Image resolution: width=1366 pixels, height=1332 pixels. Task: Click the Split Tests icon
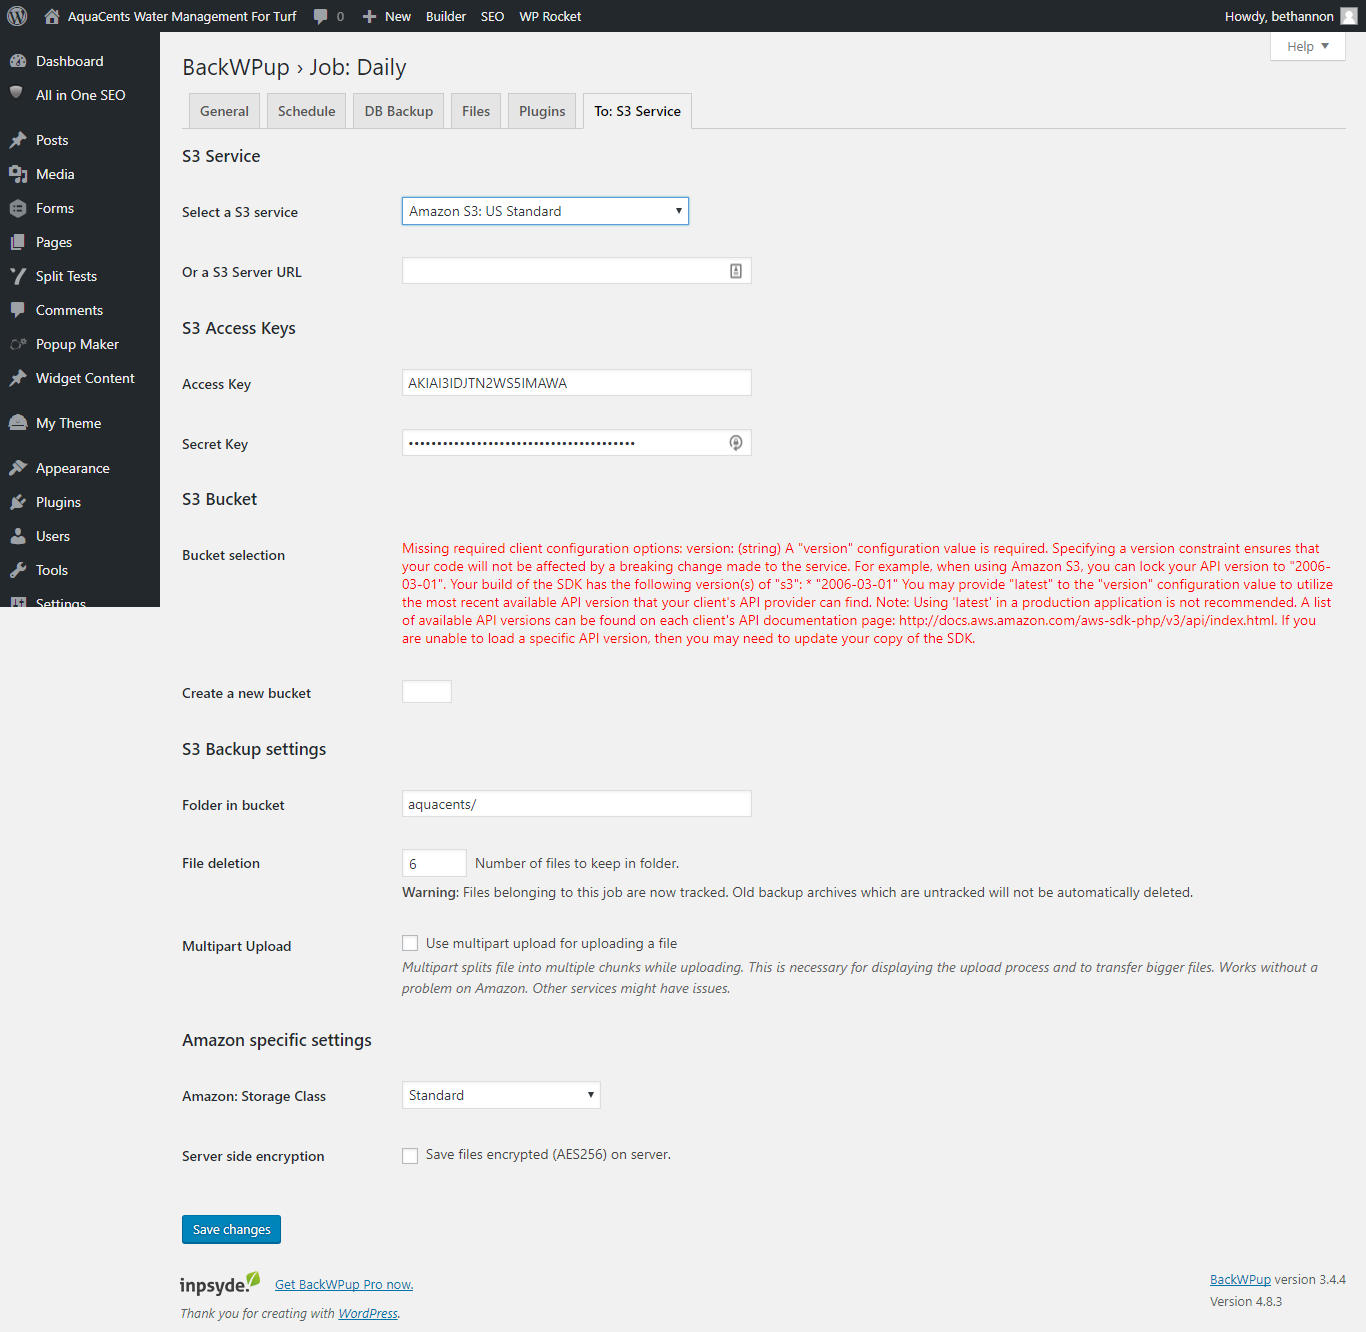18,276
